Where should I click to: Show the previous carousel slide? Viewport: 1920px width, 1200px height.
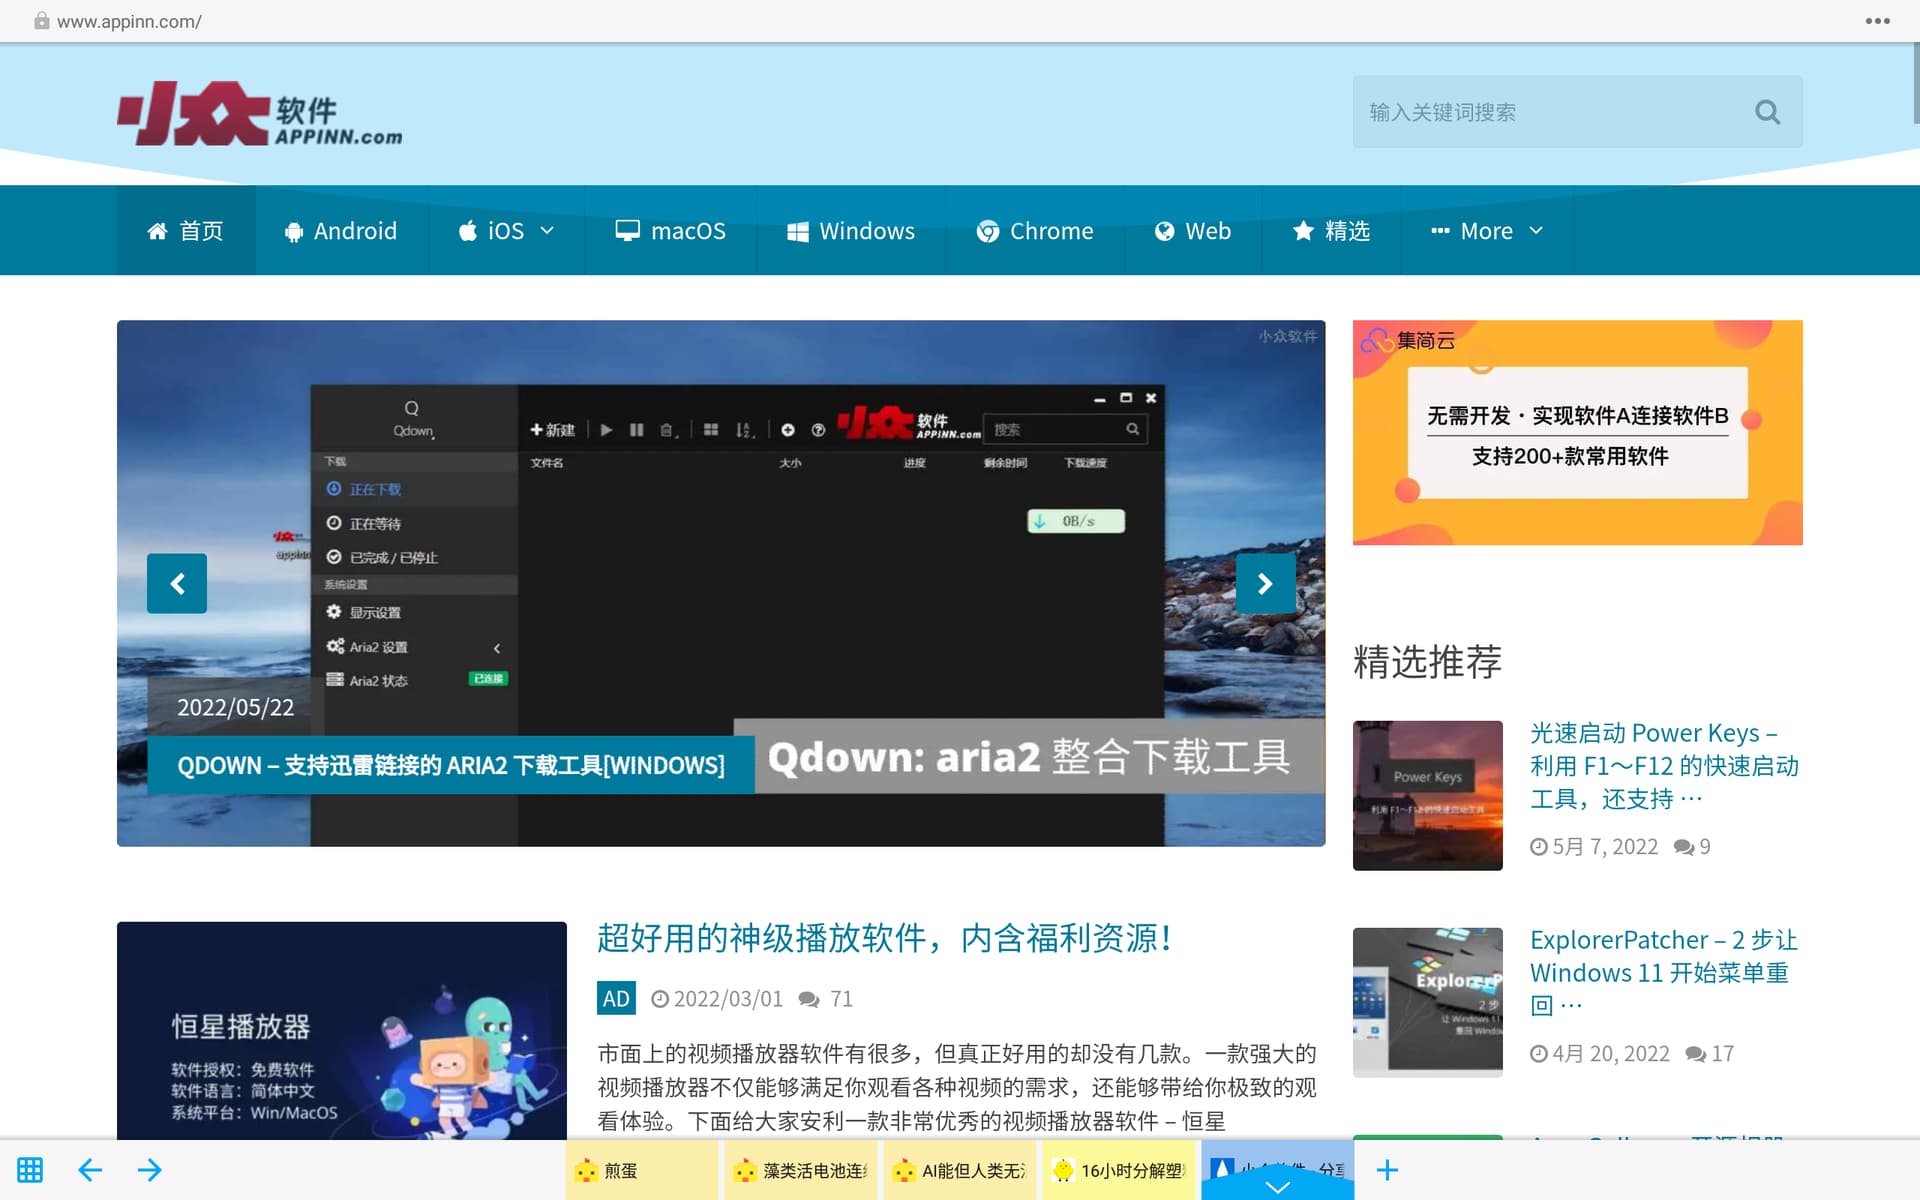pos(177,583)
